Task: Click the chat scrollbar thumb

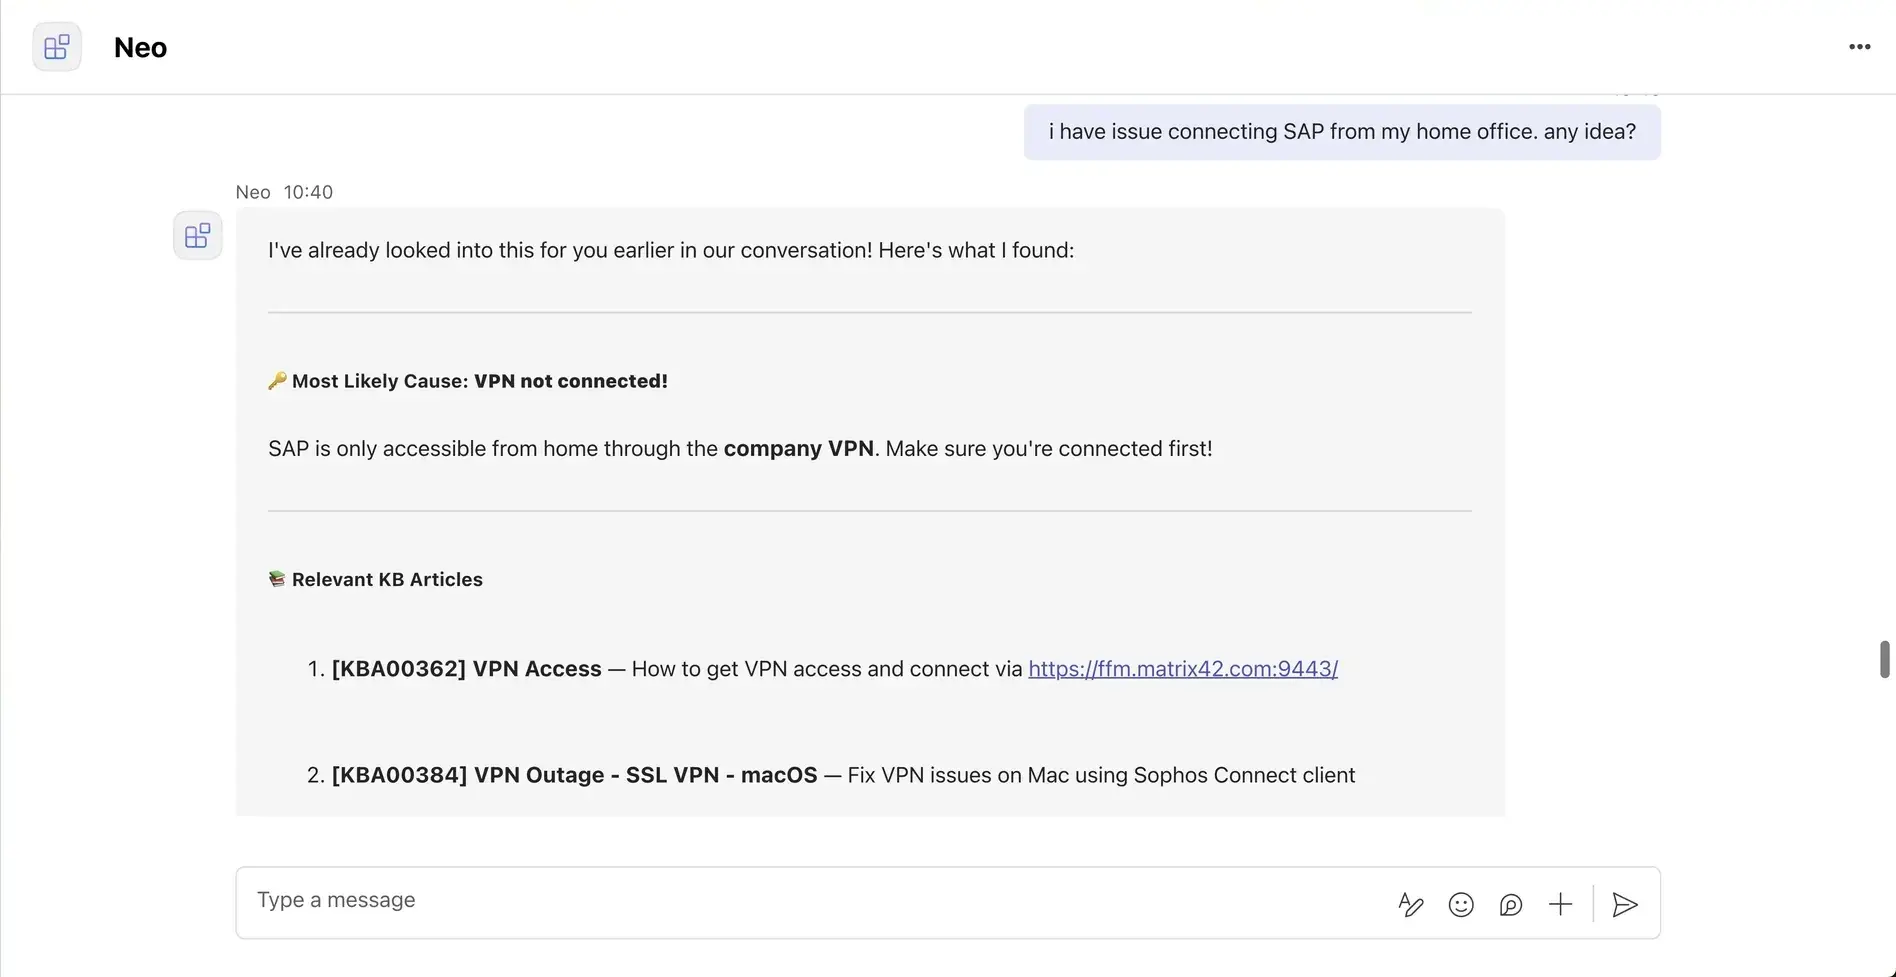Action: click(x=1885, y=660)
